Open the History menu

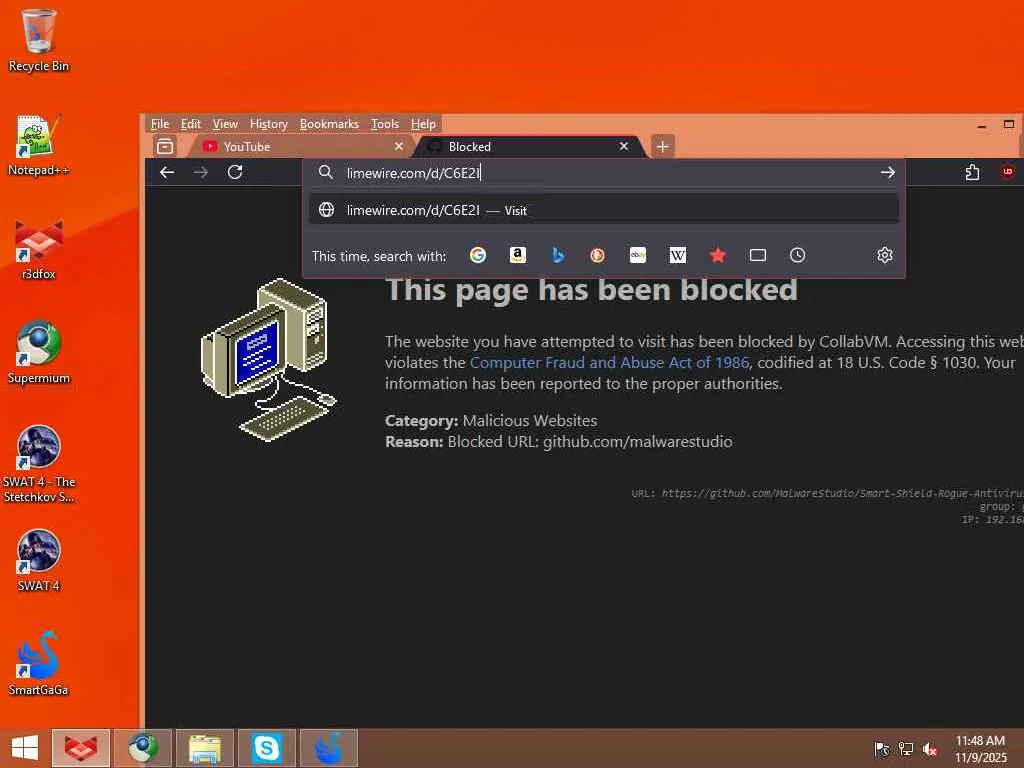coord(268,124)
